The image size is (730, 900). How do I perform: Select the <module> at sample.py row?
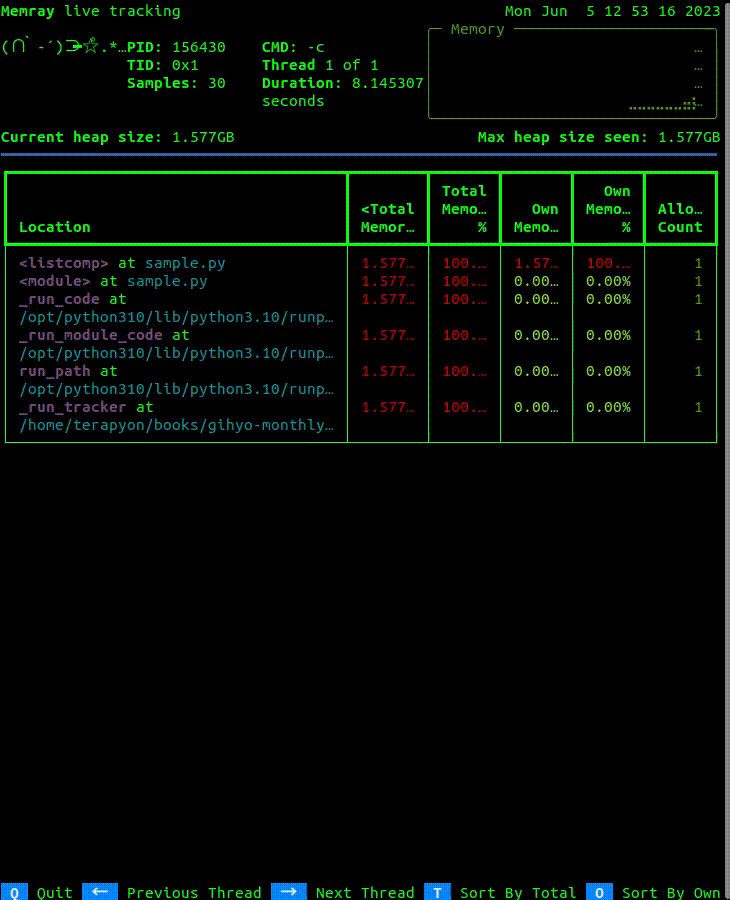point(113,281)
